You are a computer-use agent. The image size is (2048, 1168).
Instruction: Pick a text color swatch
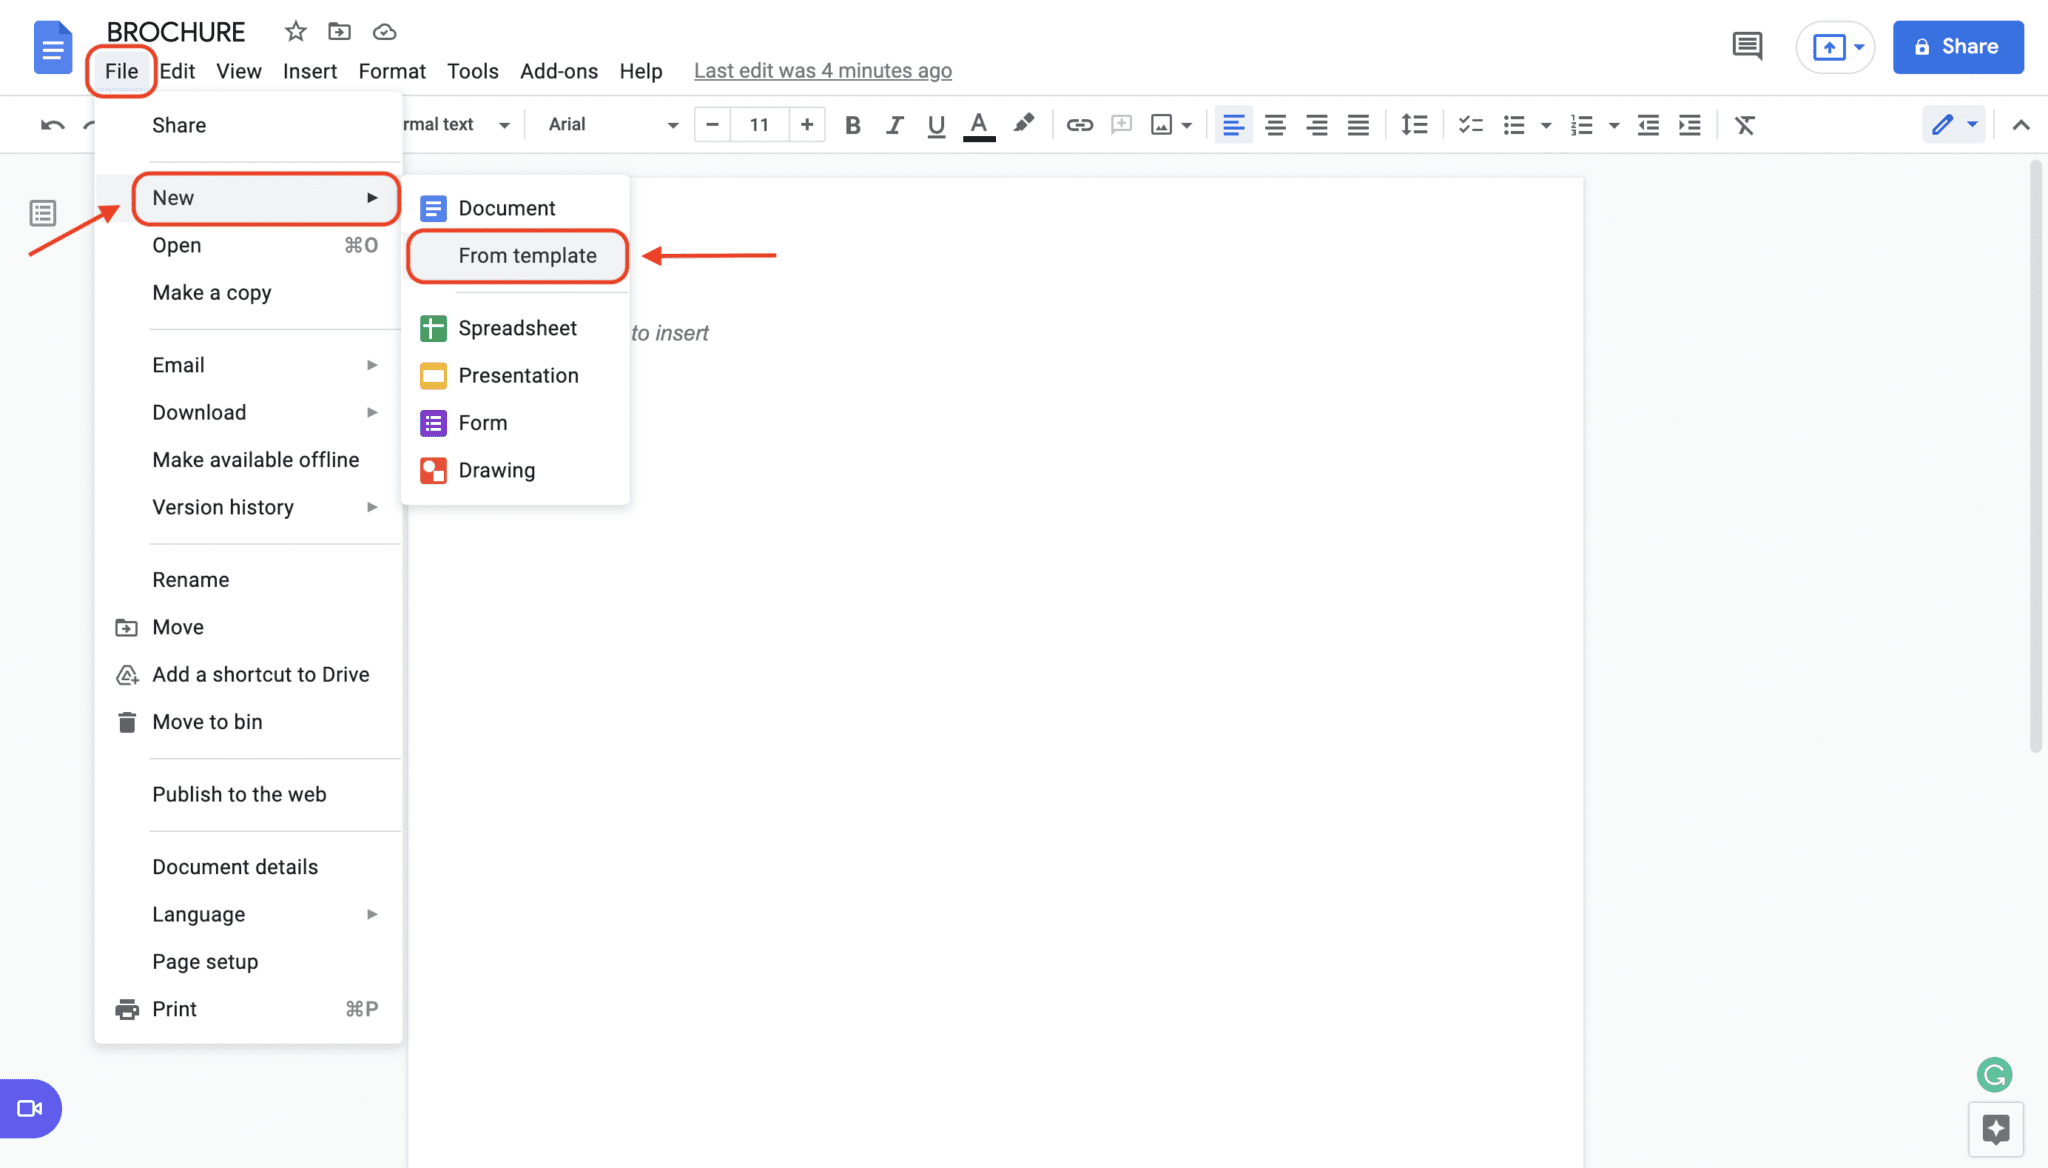pyautogui.click(x=978, y=124)
